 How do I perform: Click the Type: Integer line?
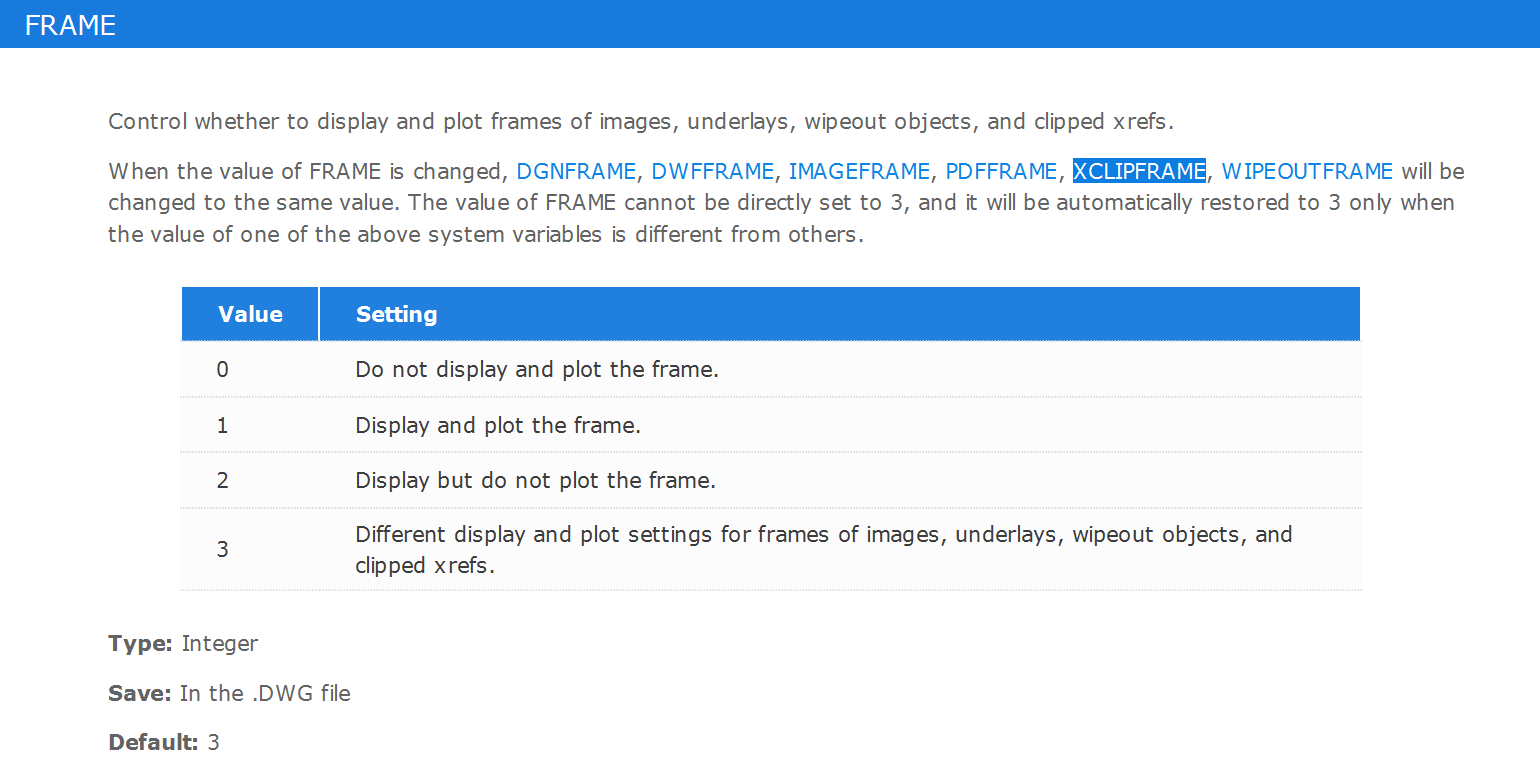point(183,643)
